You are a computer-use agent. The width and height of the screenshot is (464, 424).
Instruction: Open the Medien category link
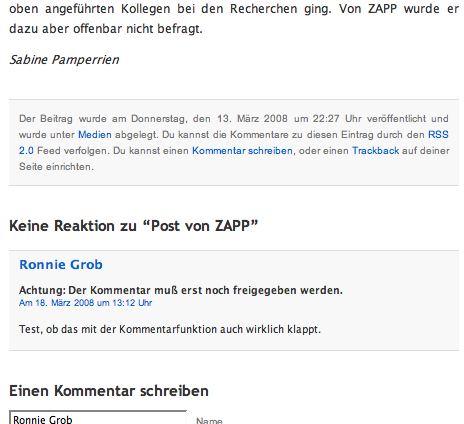click(x=95, y=135)
